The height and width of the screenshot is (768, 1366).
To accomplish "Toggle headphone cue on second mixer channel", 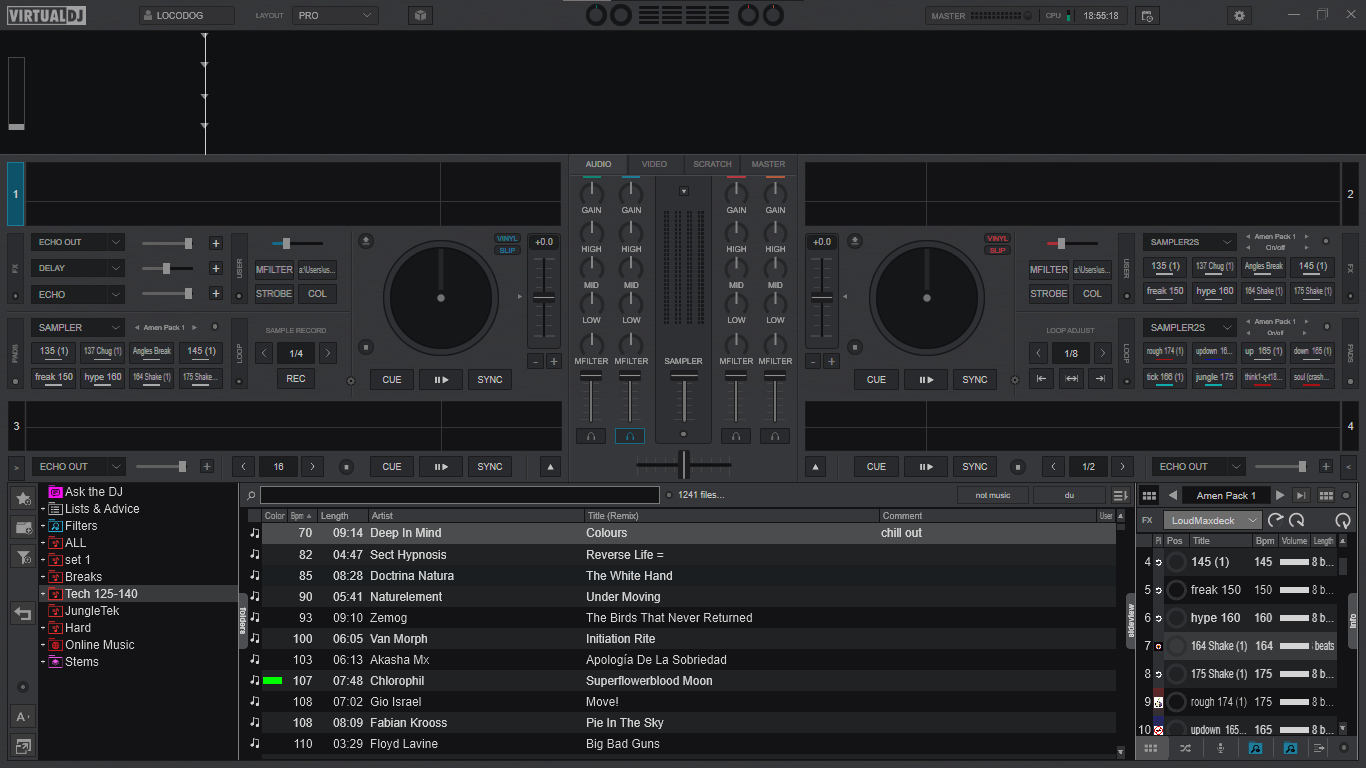I will coord(630,436).
